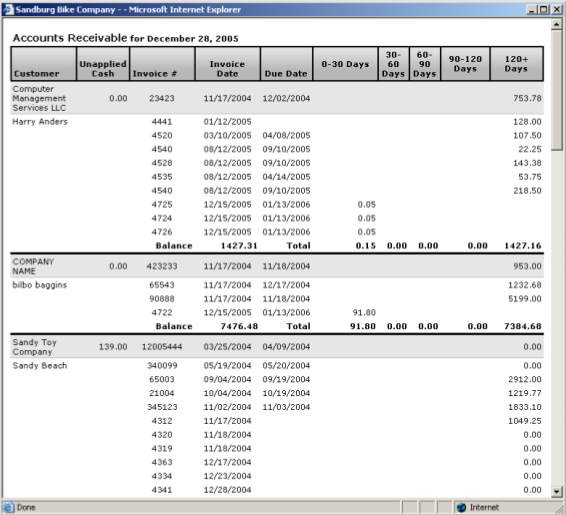
Task: Select the Harry Anders customer name
Action: pyautogui.click(x=40, y=122)
